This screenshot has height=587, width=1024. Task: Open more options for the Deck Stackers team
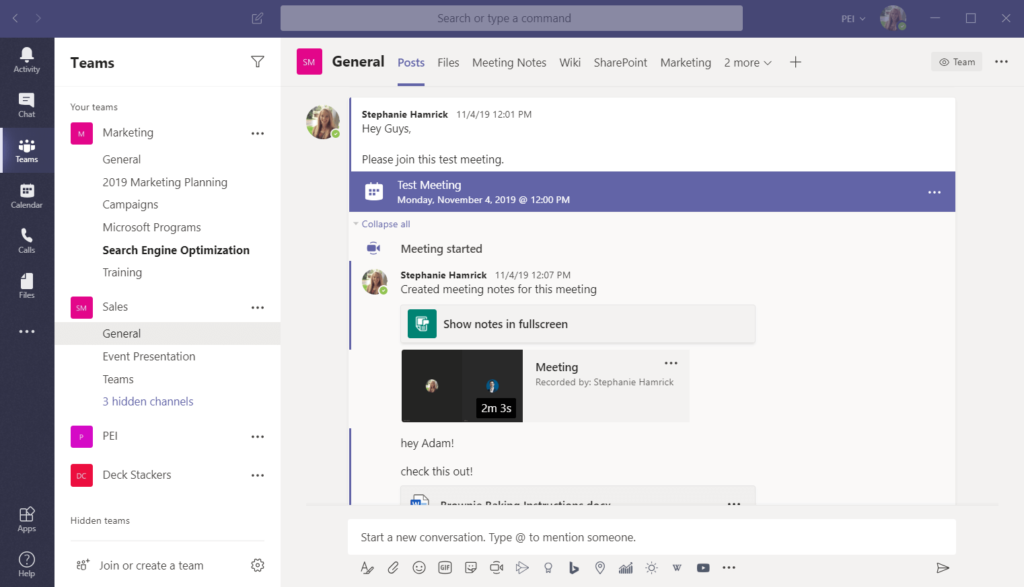[x=257, y=475]
